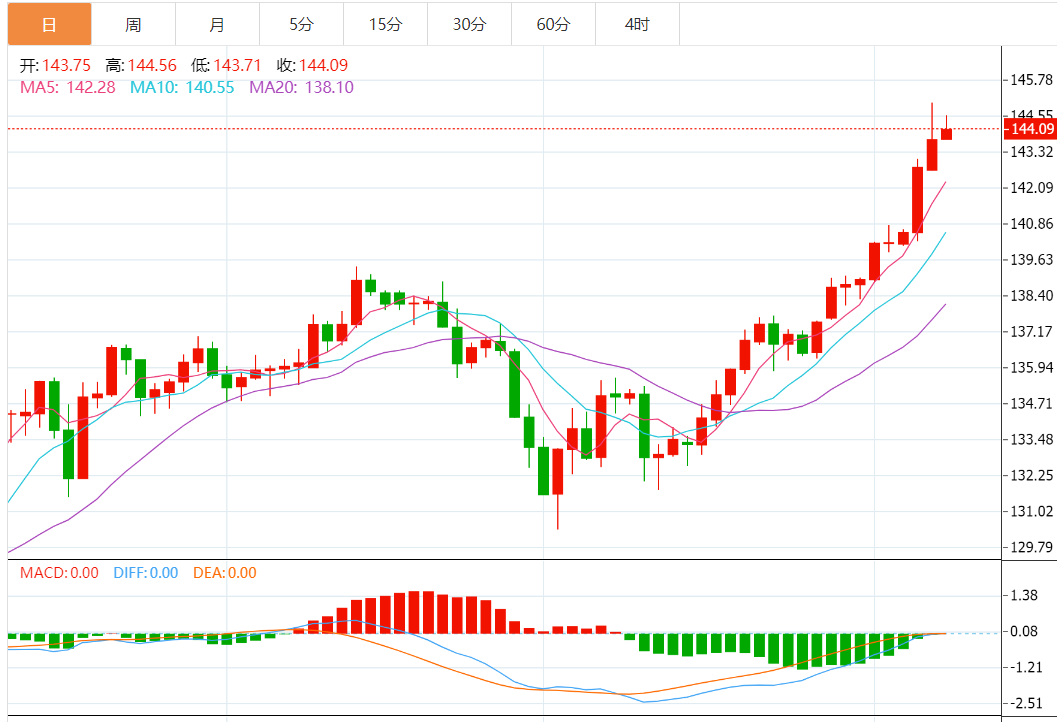Click the MACD: 0.00 label
The width and height of the screenshot is (1057, 722).
[x=59, y=573]
